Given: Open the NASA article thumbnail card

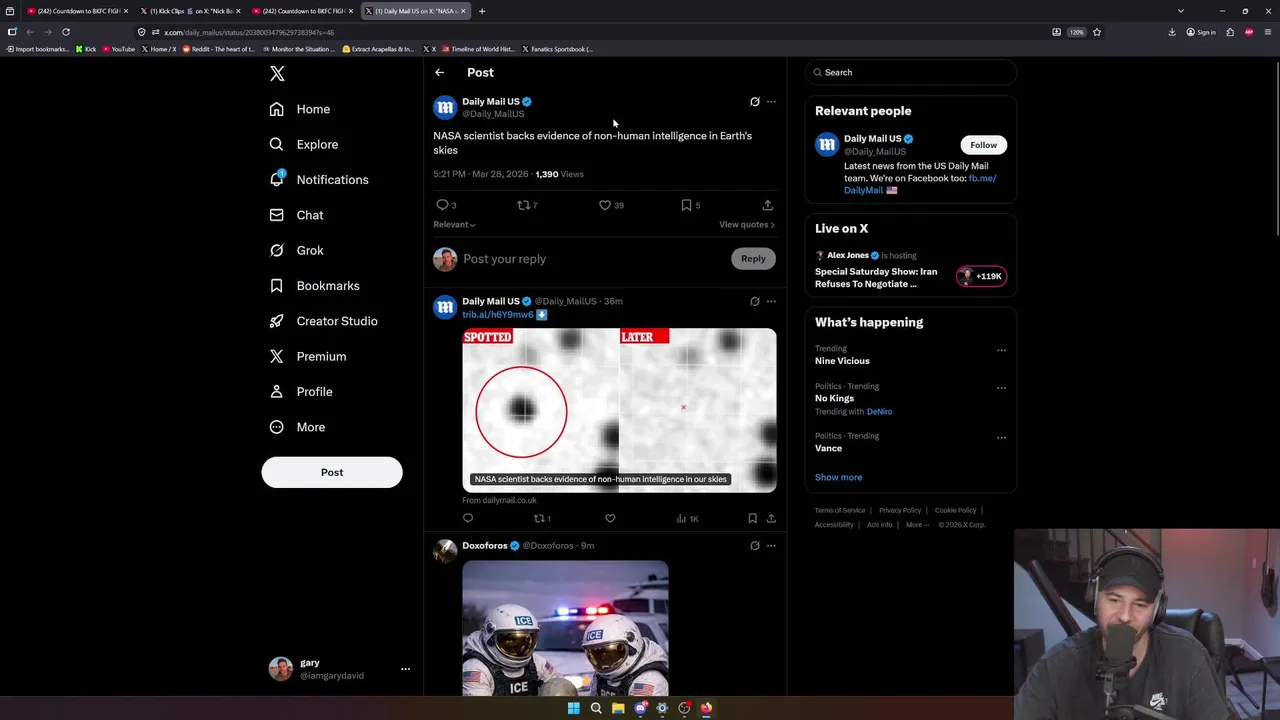Looking at the screenshot, I should [619, 410].
